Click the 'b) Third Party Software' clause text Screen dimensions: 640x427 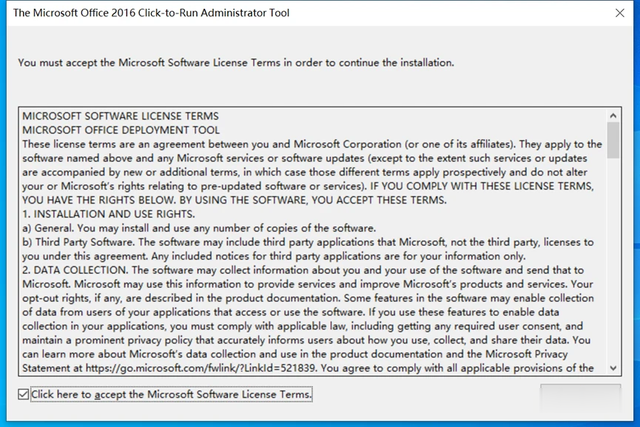pyautogui.click(x=308, y=249)
